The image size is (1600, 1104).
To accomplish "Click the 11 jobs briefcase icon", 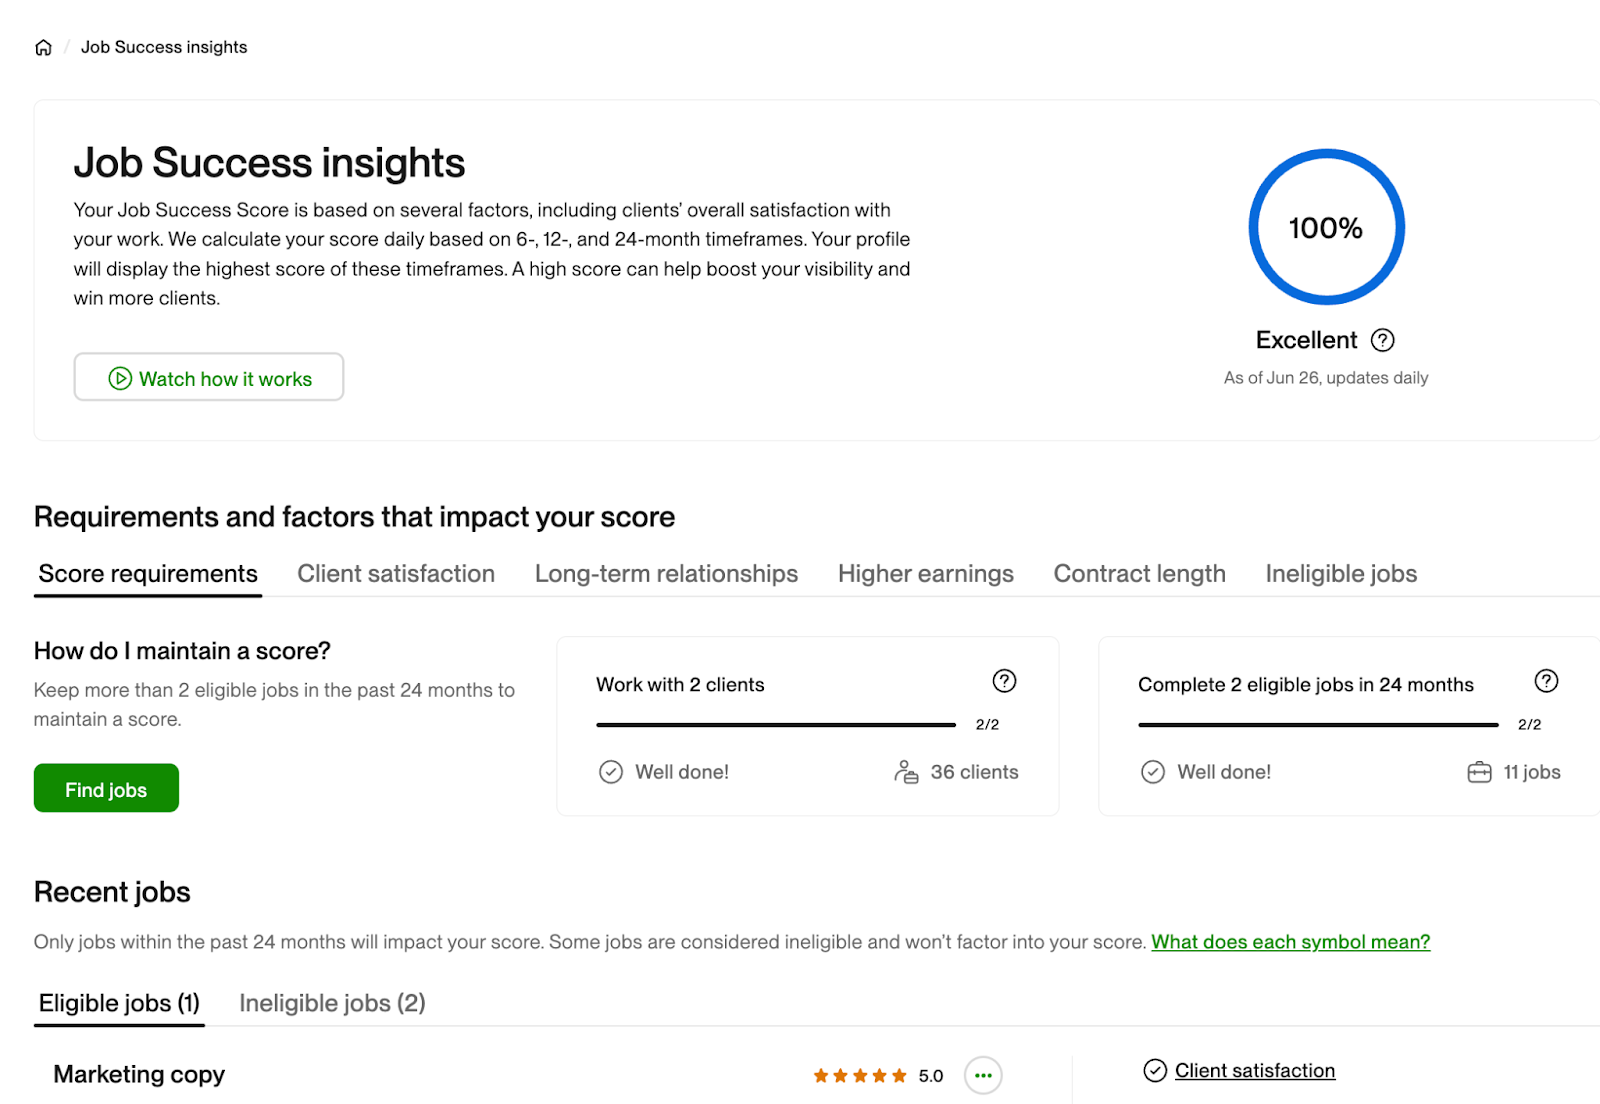I will [1479, 772].
